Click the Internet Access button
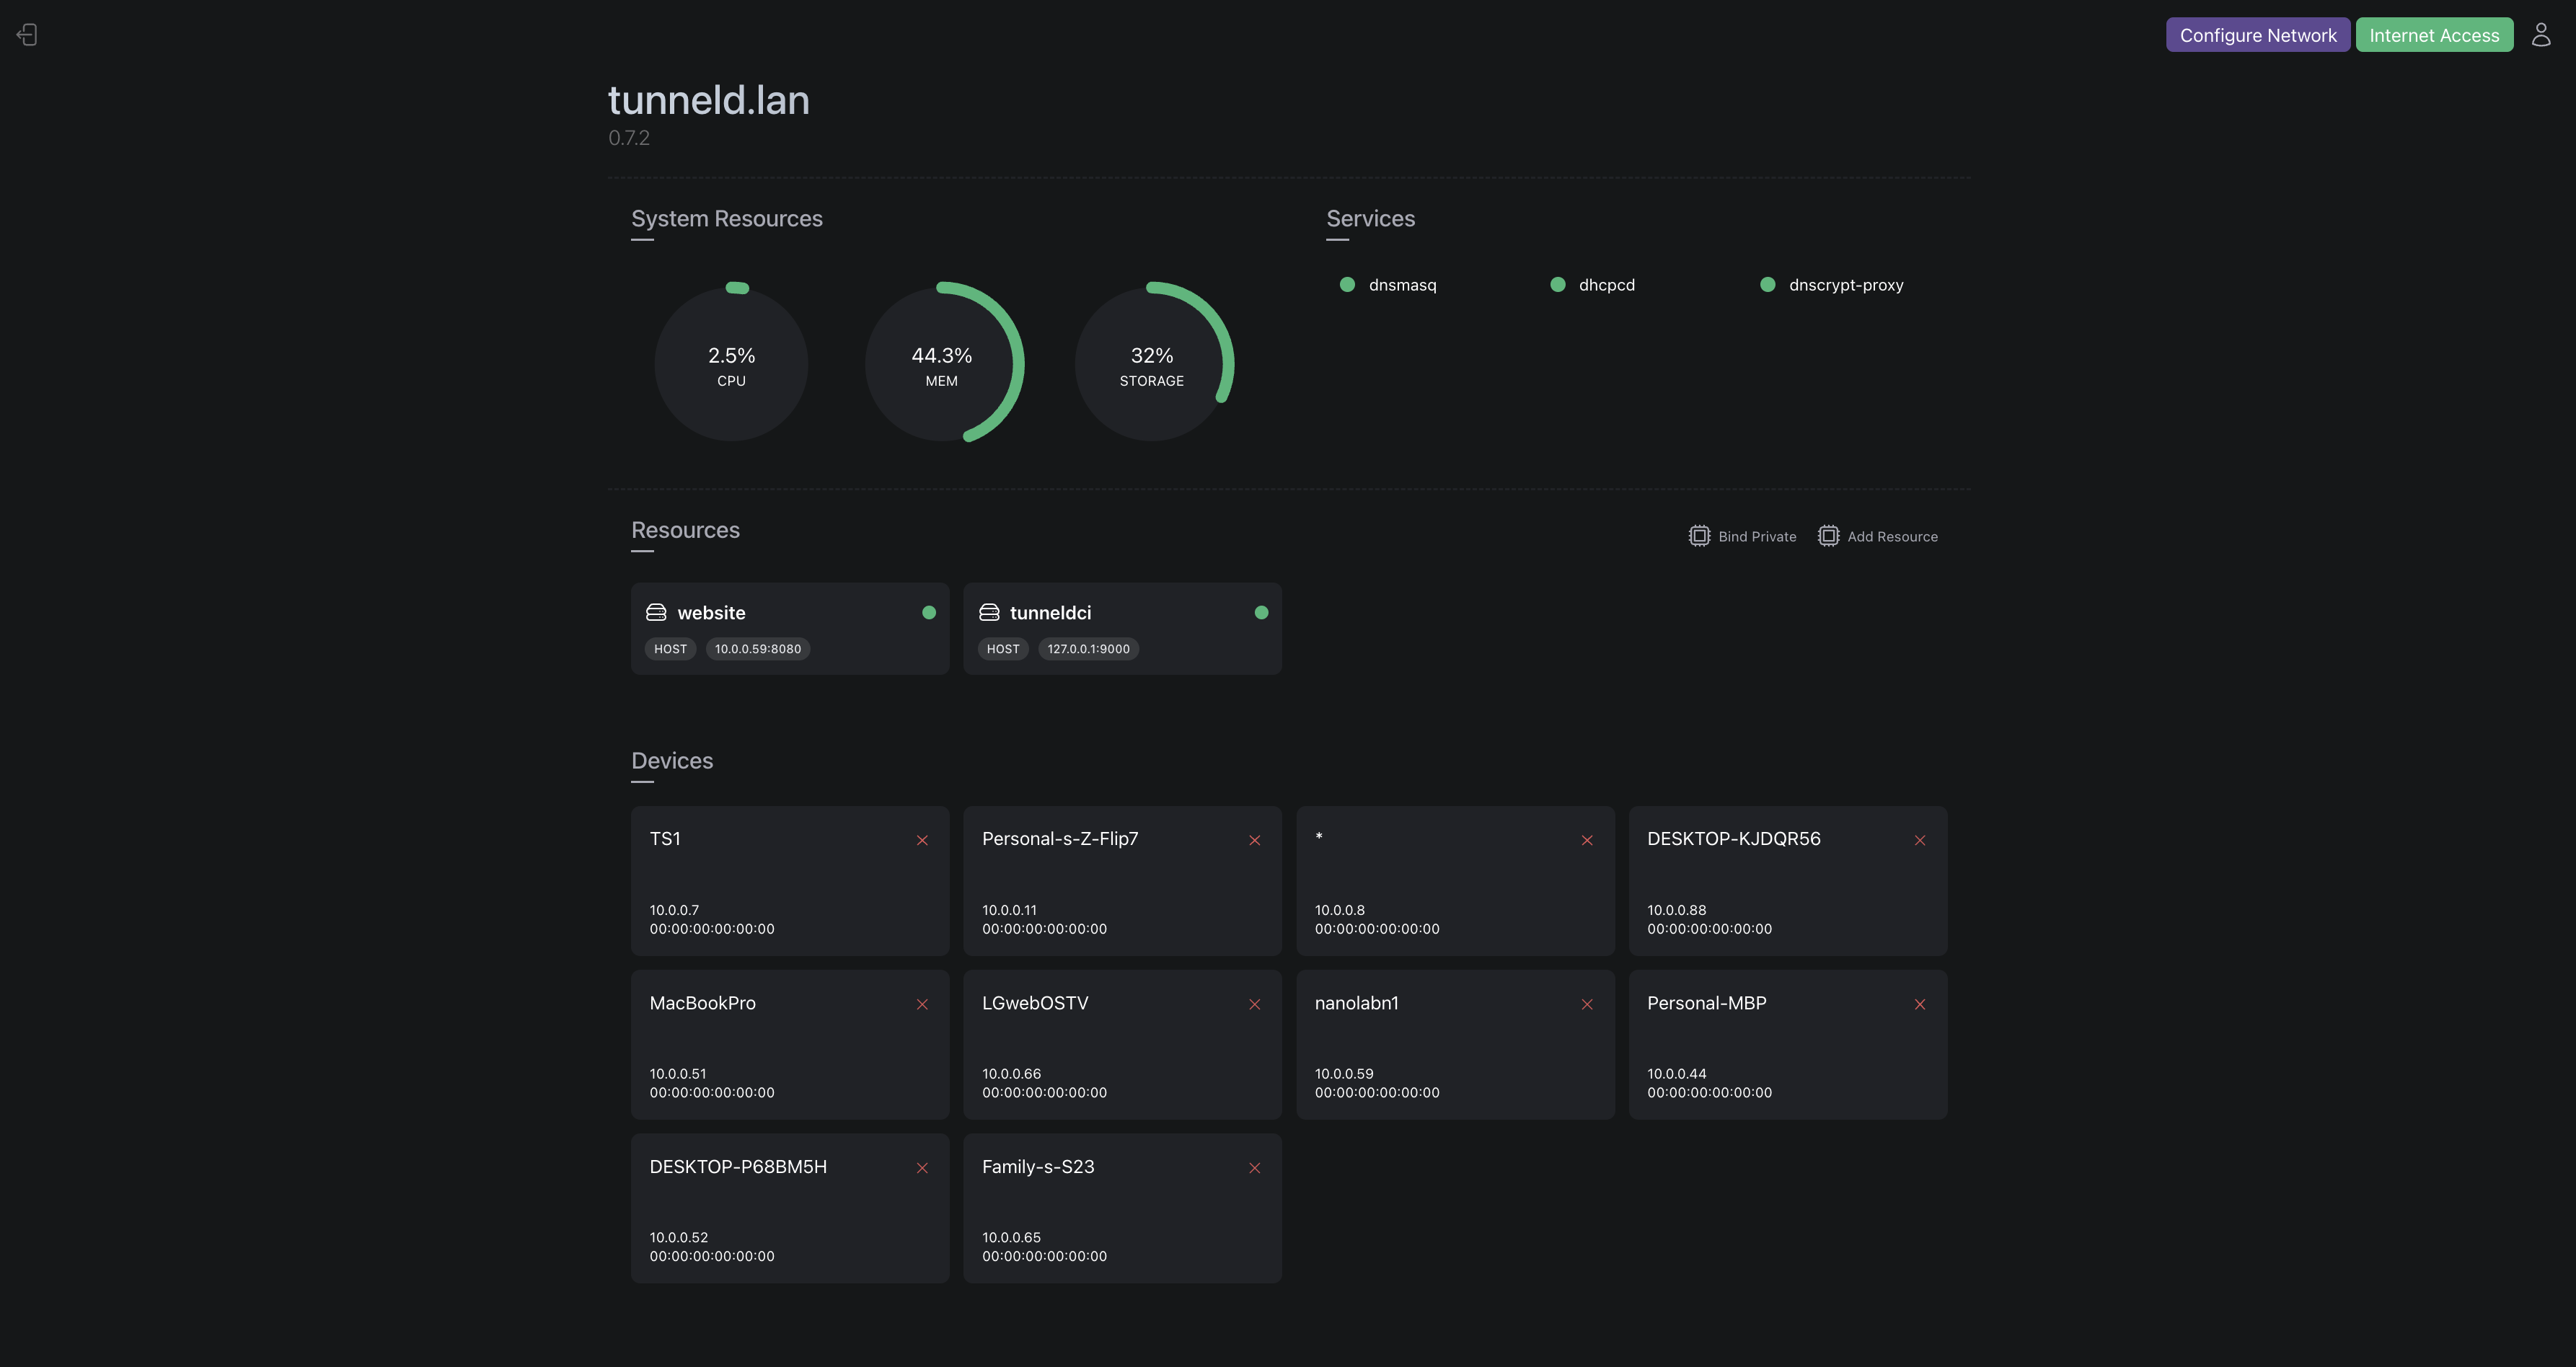This screenshot has height=1367, width=2576. [2434, 34]
